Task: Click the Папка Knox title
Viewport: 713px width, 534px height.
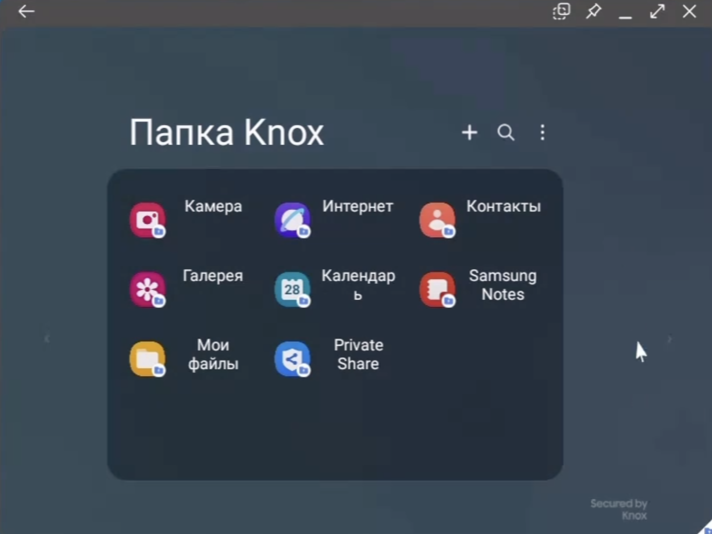Action: point(226,133)
